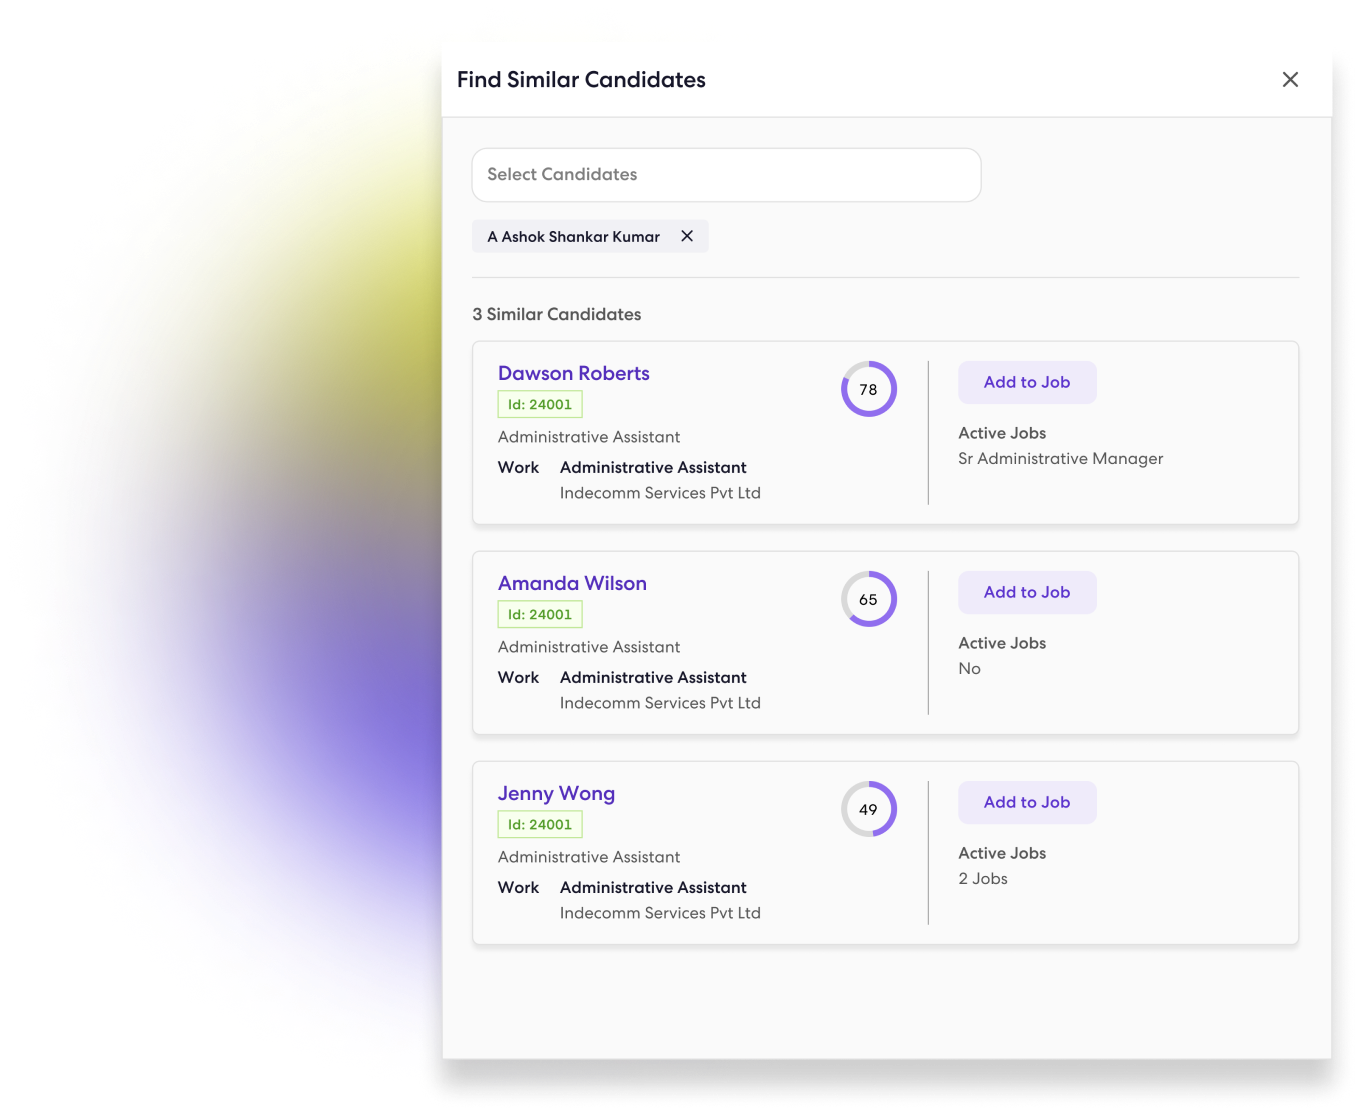Close the Find Similar Candidates dialog
Viewport: 1358px width, 1110px height.
point(1290,79)
